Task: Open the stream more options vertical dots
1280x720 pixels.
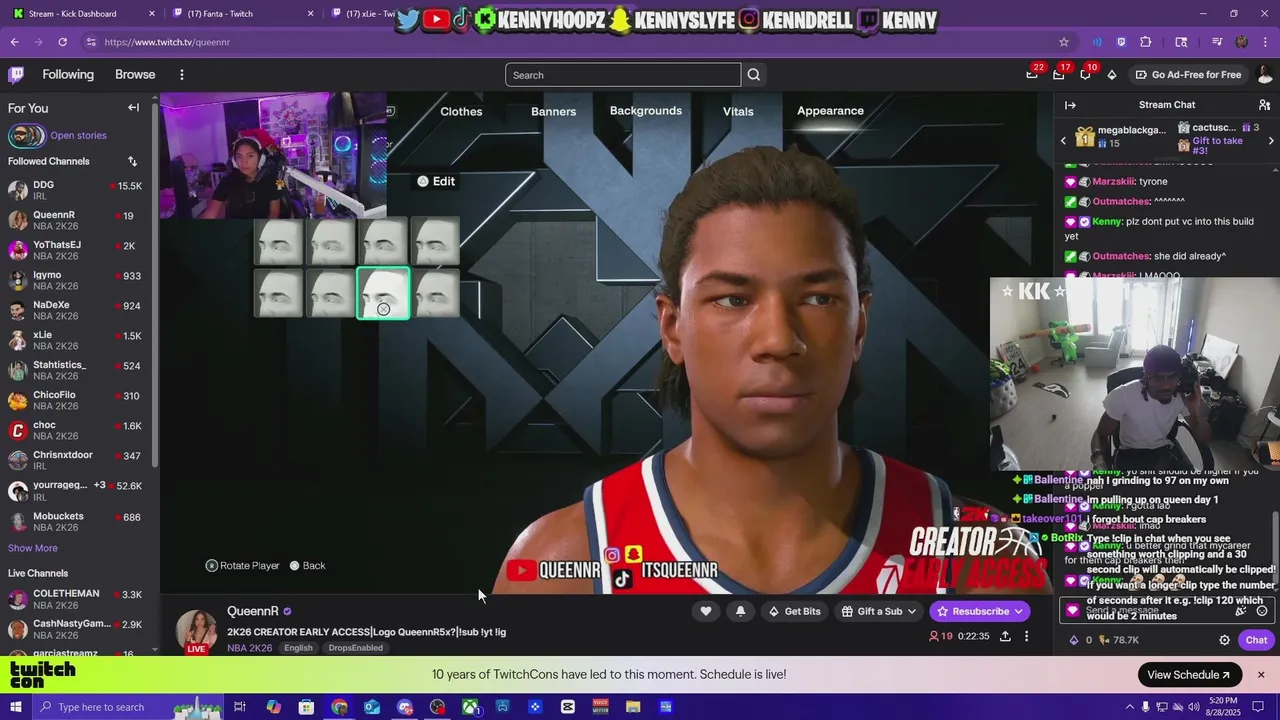Action: click(1026, 636)
